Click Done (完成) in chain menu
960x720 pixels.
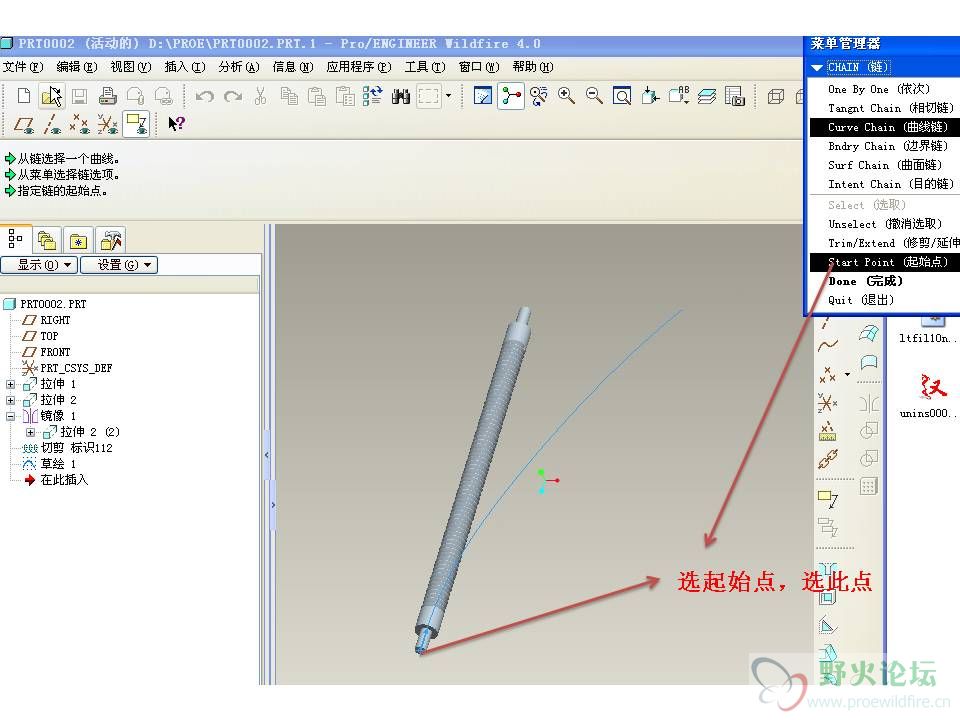tap(865, 281)
